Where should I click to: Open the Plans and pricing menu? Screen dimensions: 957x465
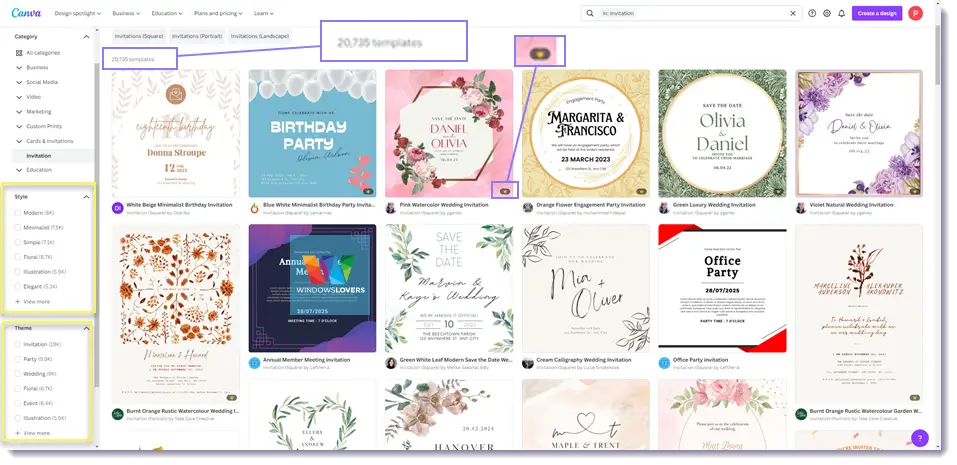click(218, 13)
